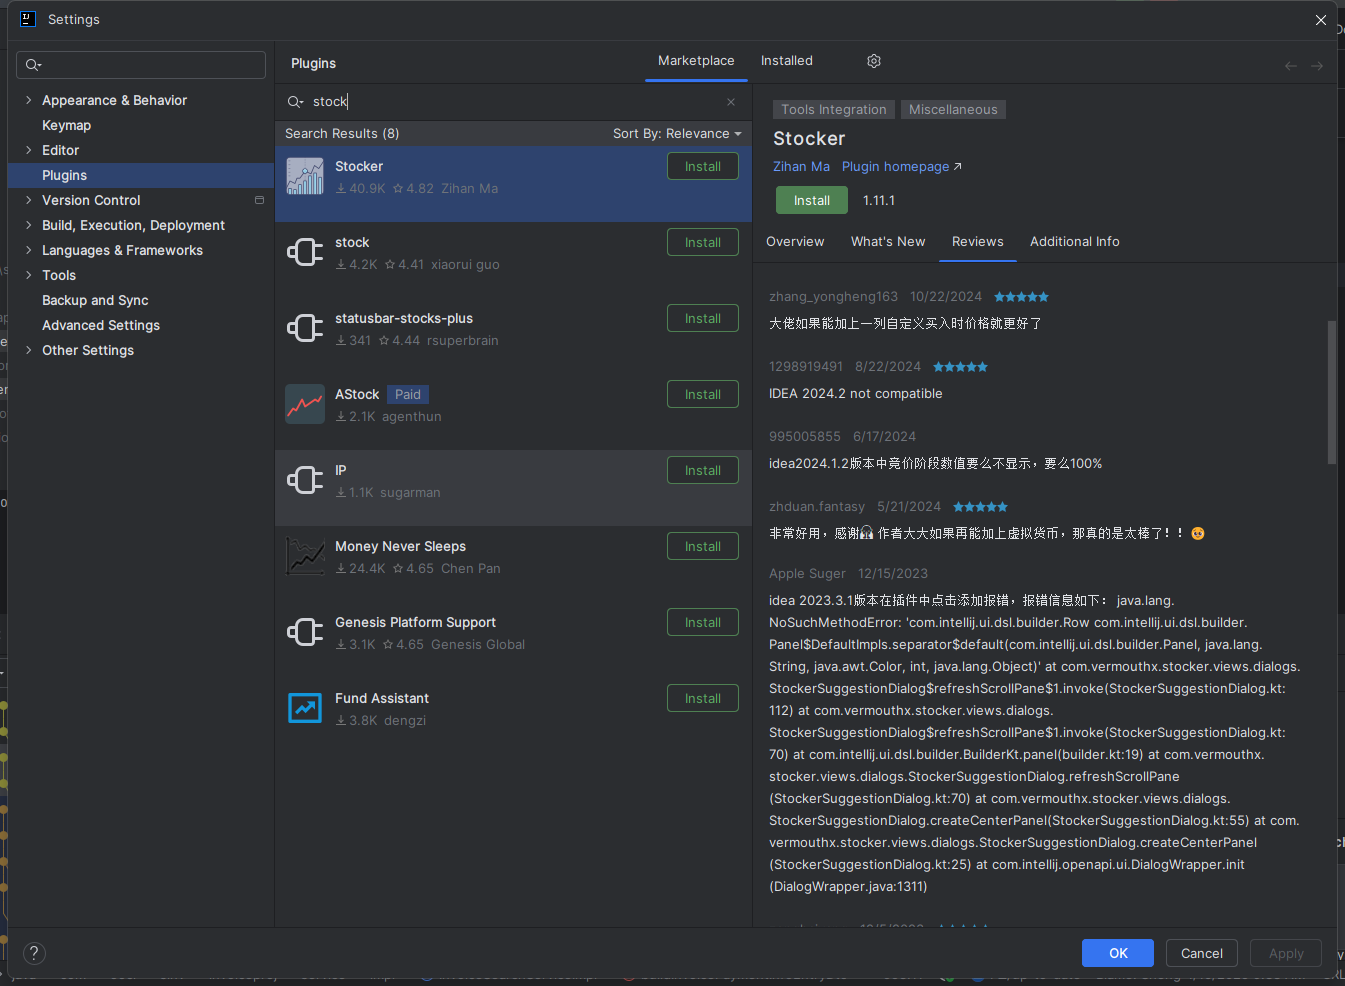
Task: Expand Appearance & Behavior section
Action: point(28,100)
